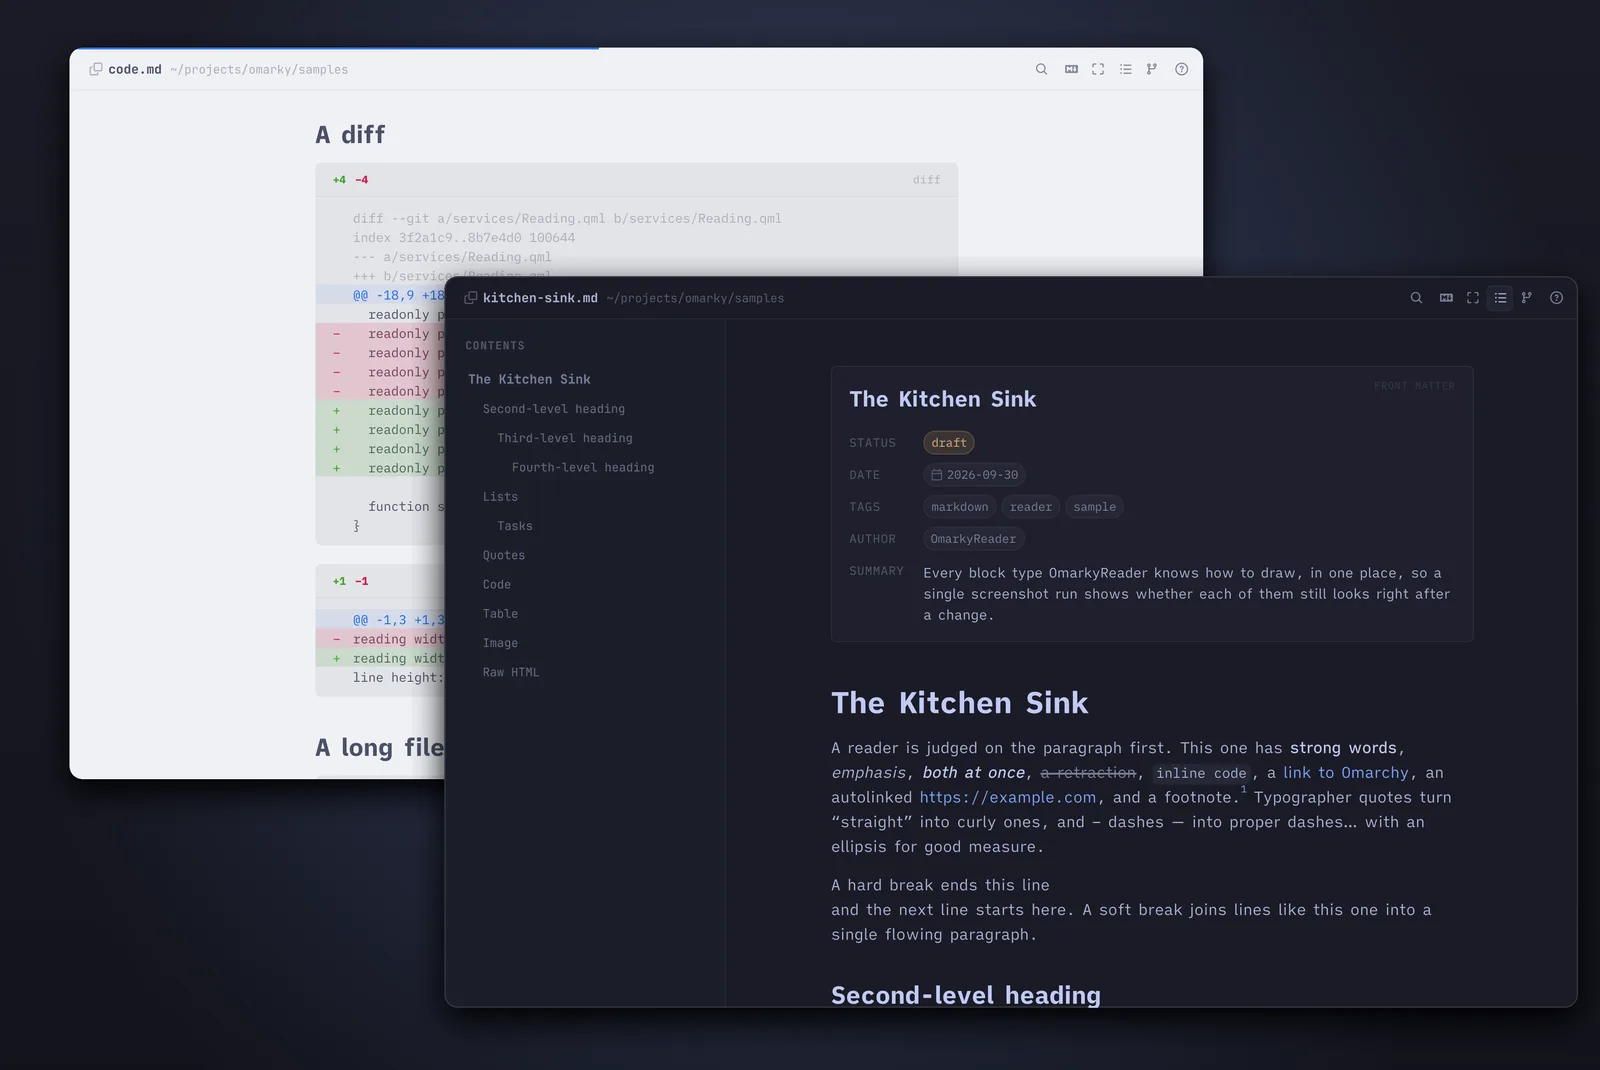Open help in the kitchen-sink.md window
This screenshot has width=1600, height=1070.
coord(1556,298)
